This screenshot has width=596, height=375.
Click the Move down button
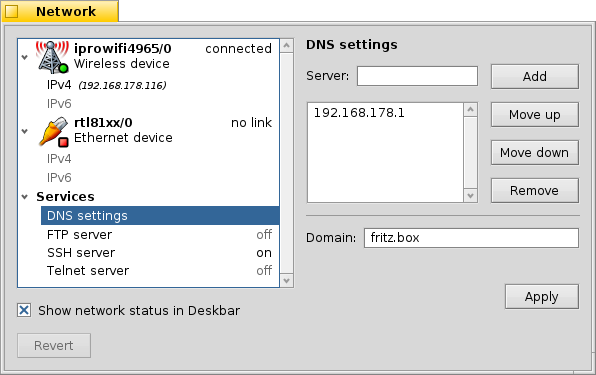535,152
